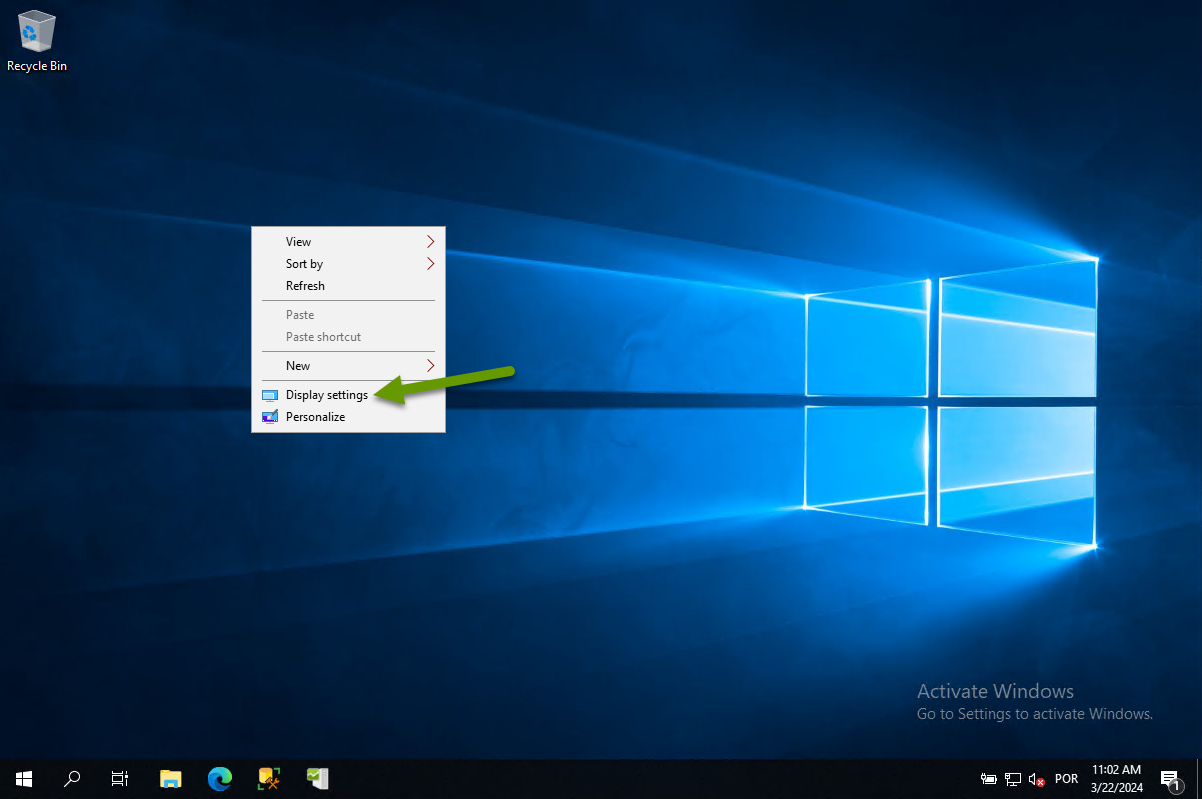
Task: Choose Display settings from context menu
Action: [326, 395]
